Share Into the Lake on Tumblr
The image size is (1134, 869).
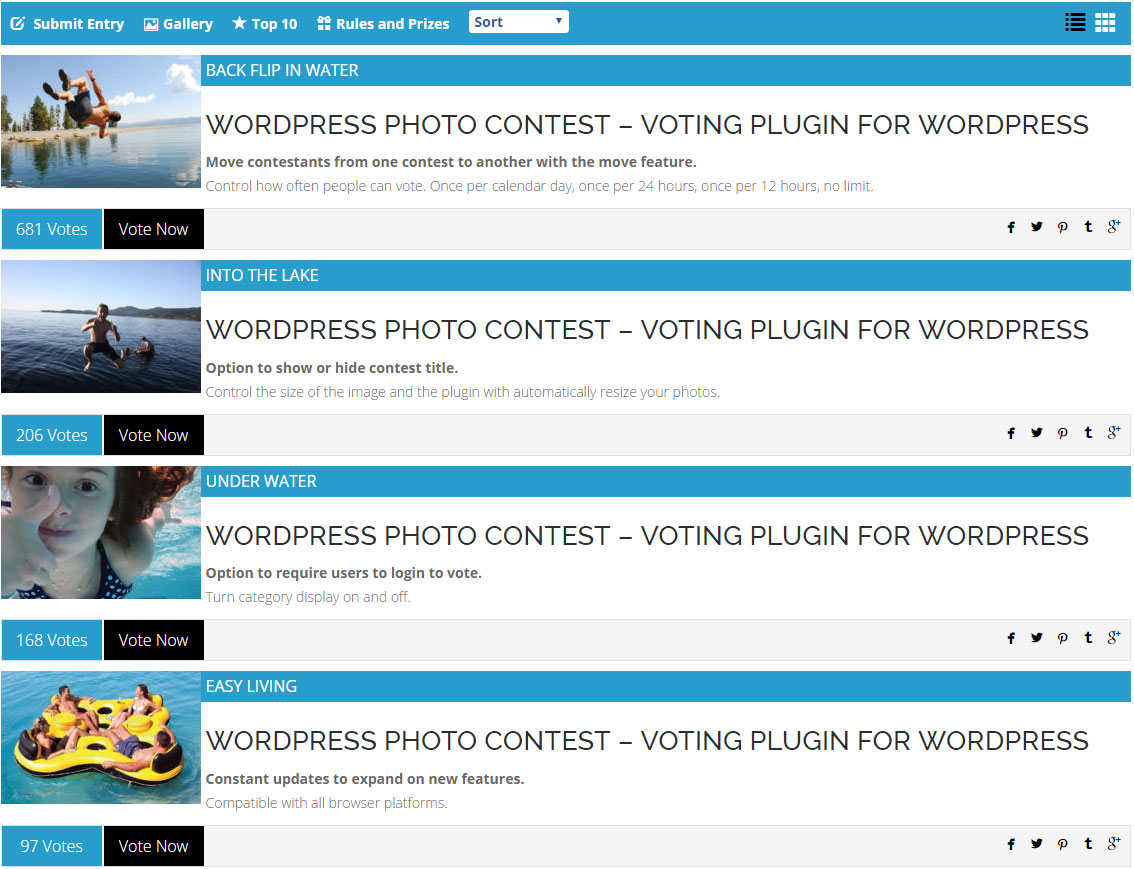1088,432
